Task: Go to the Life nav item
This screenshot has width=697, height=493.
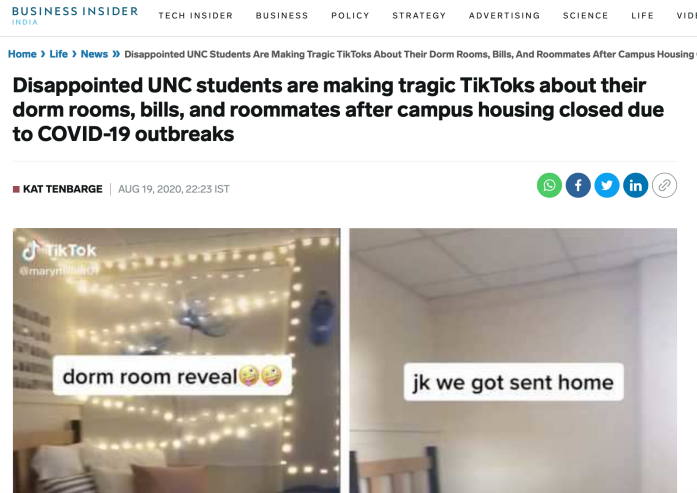Action: point(642,16)
